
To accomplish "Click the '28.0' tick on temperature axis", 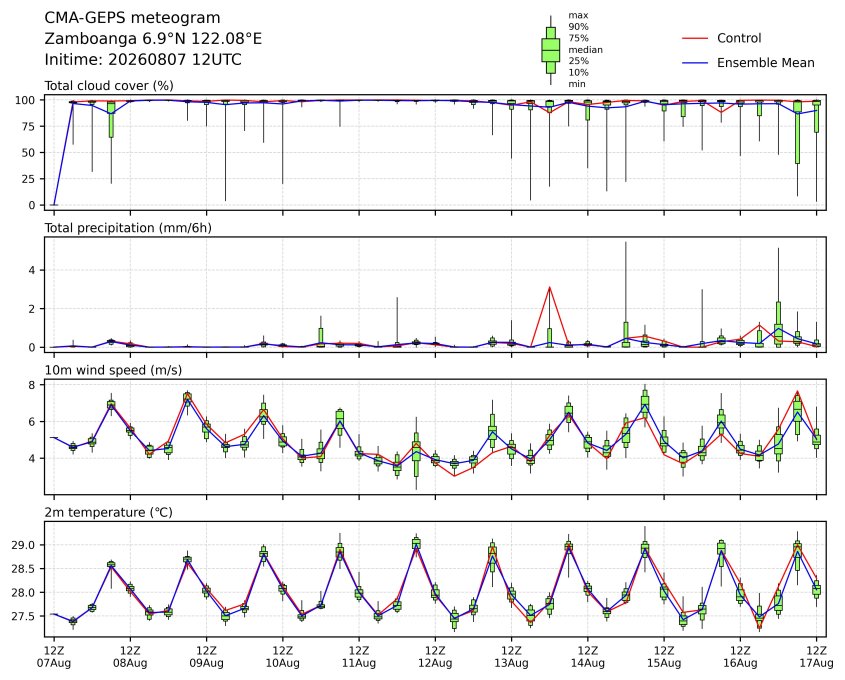I will pyautogui.click(x=23, y=593).
